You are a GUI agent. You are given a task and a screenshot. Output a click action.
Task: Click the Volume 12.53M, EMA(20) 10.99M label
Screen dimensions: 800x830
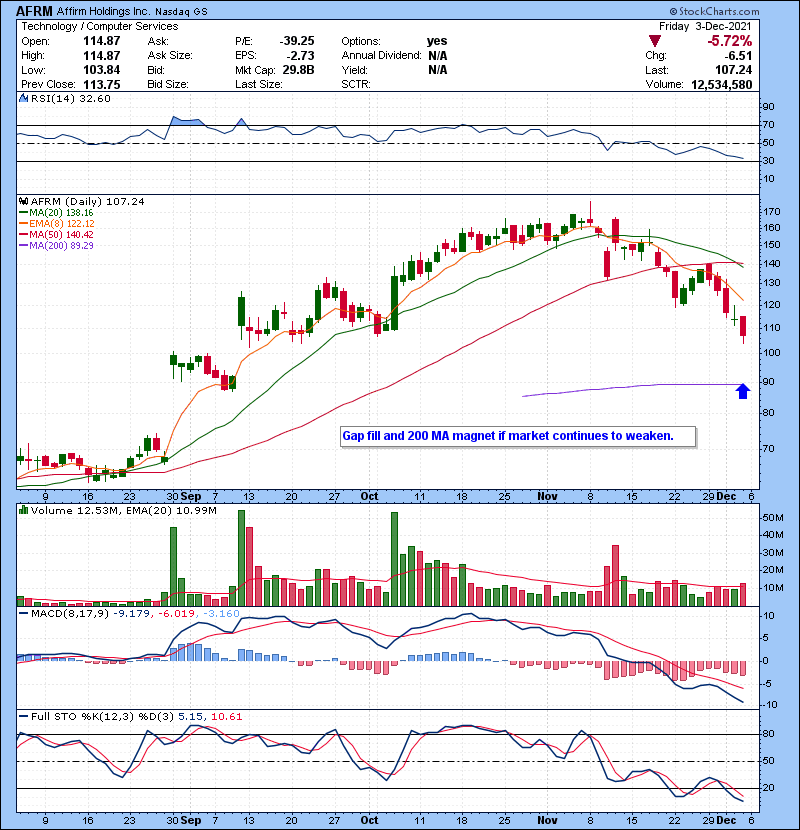coord(124,510)
